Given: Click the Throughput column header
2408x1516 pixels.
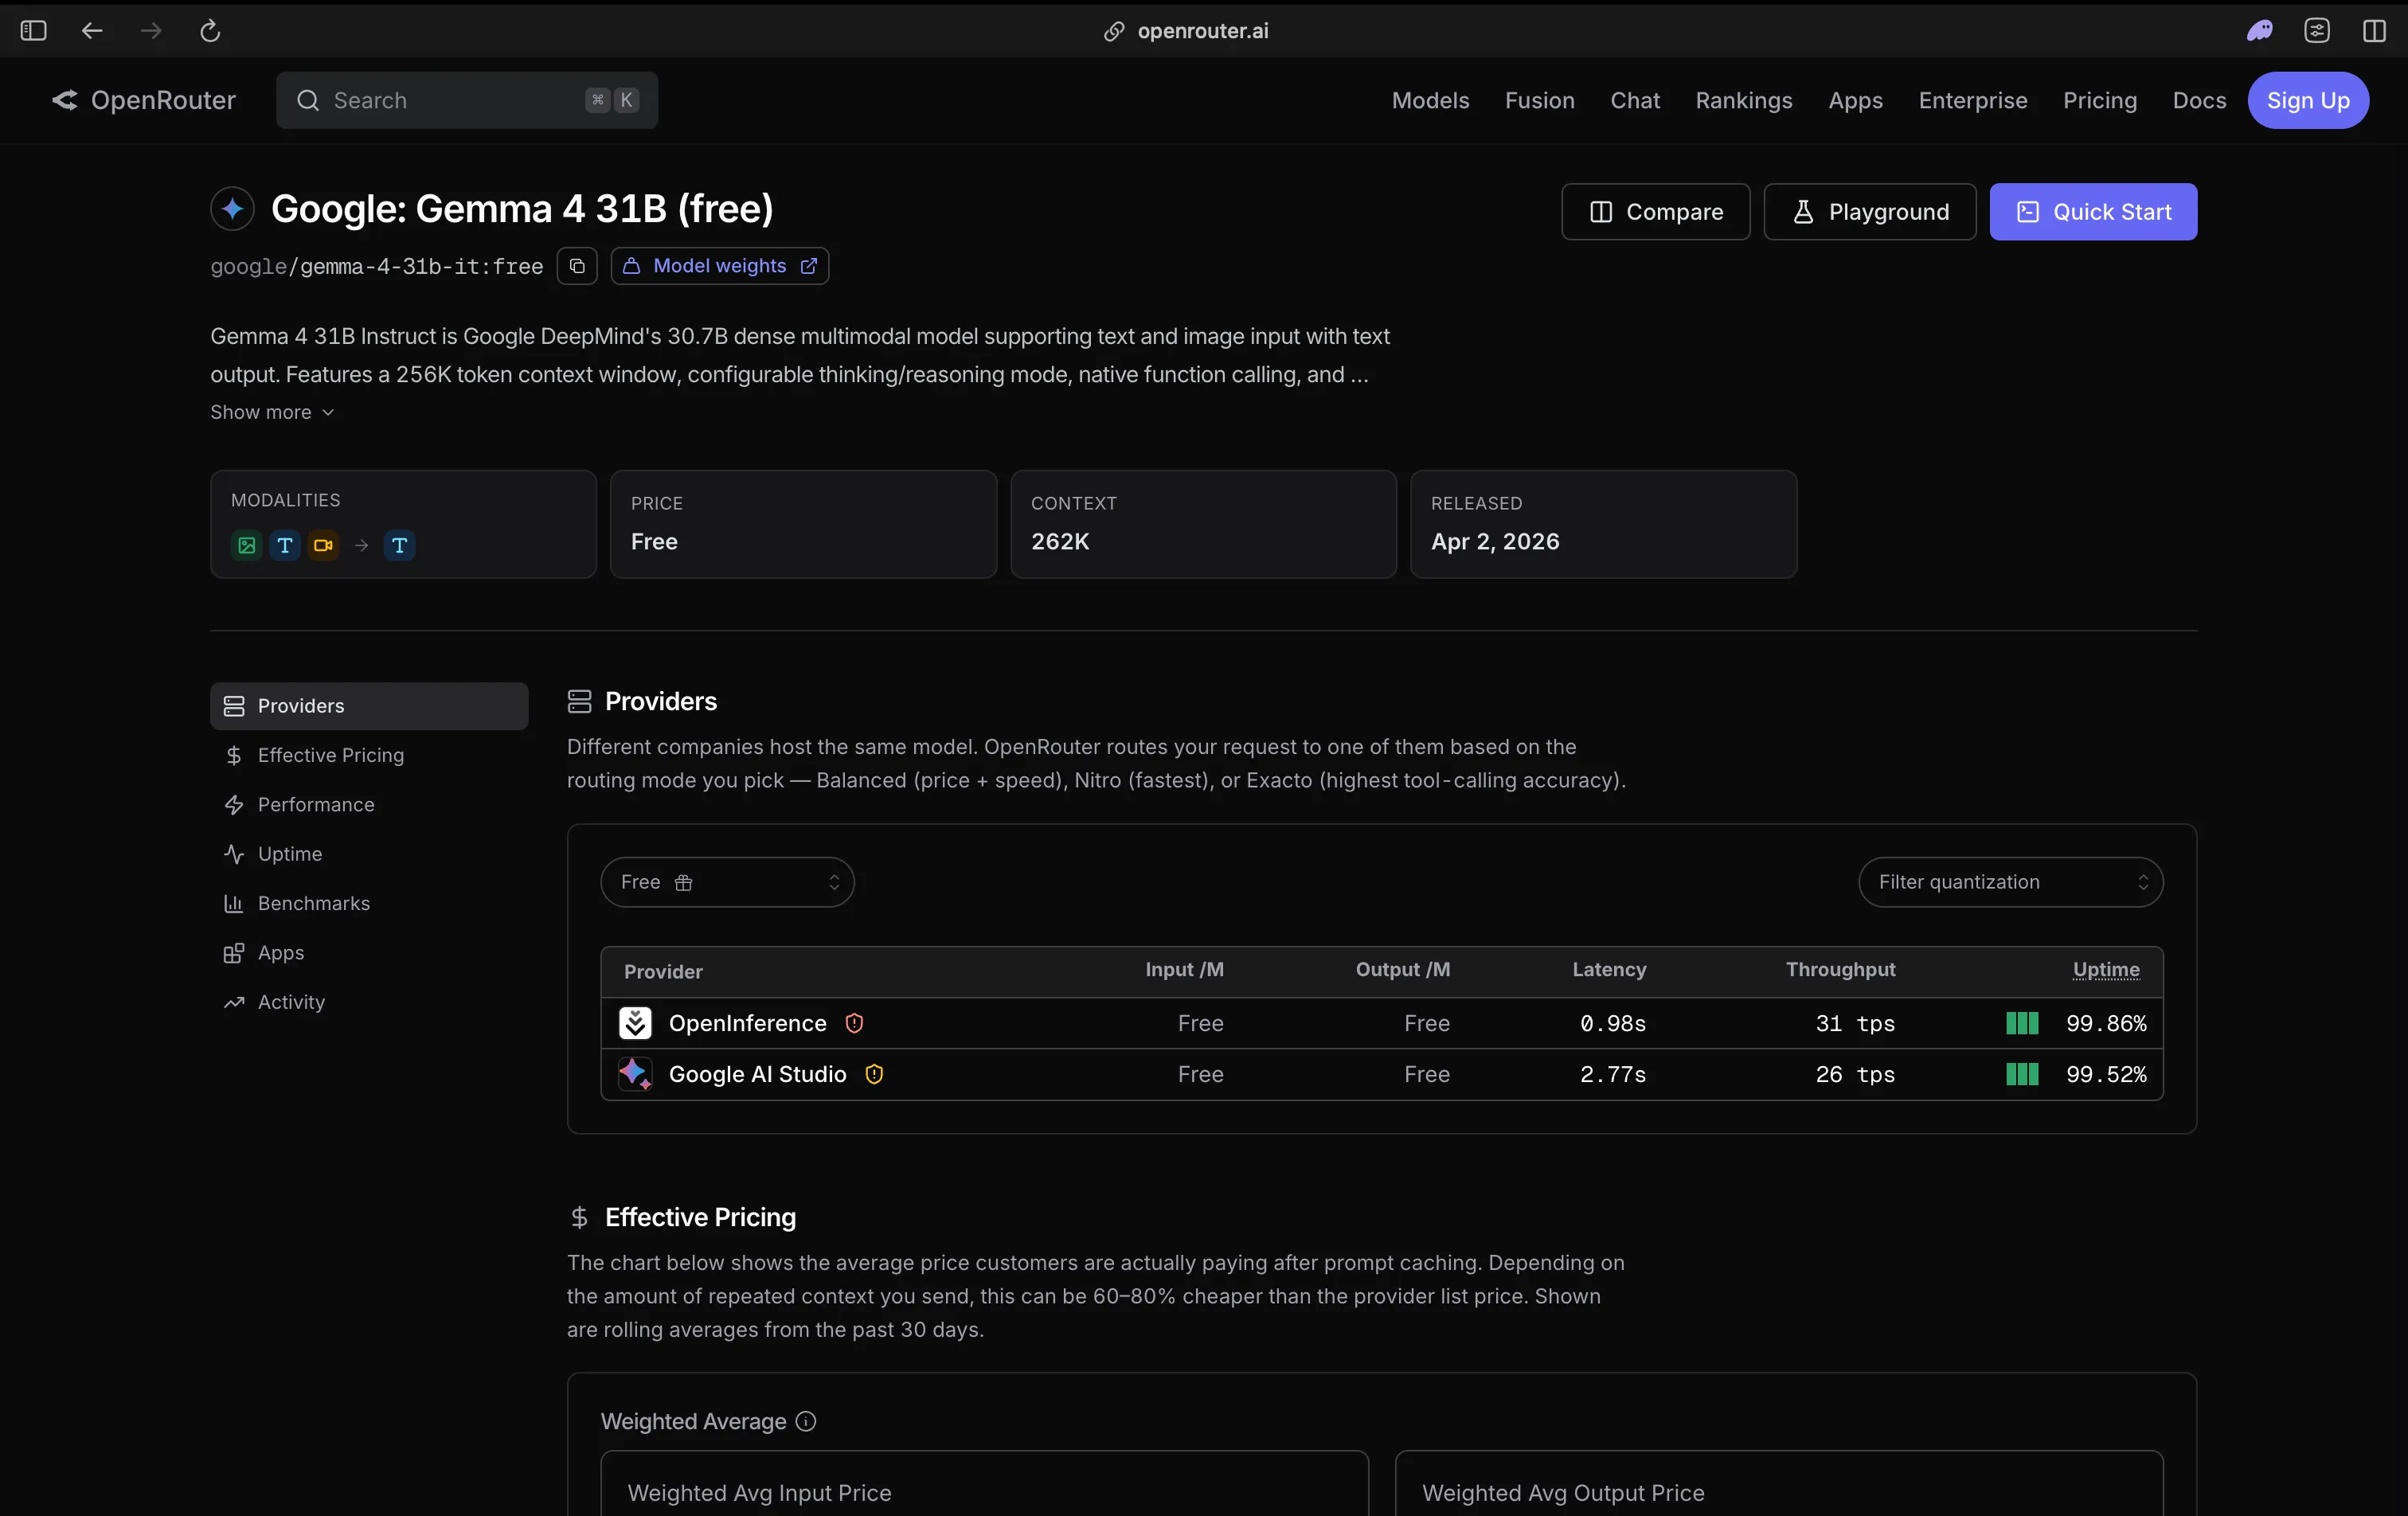Looking at the screenshot, I should [1840, 970].
